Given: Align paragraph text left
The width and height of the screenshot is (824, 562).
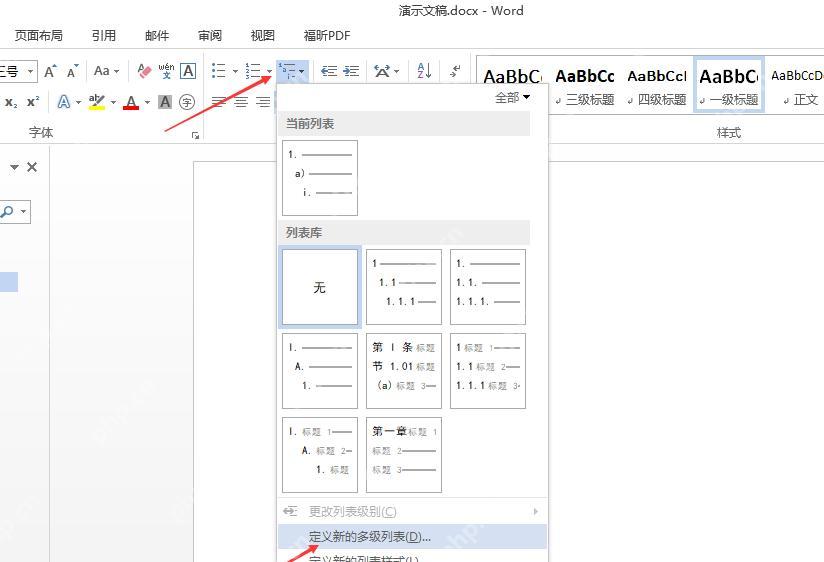Looking at the screenshot, I should pyautogui.click(x=219, y=101).
